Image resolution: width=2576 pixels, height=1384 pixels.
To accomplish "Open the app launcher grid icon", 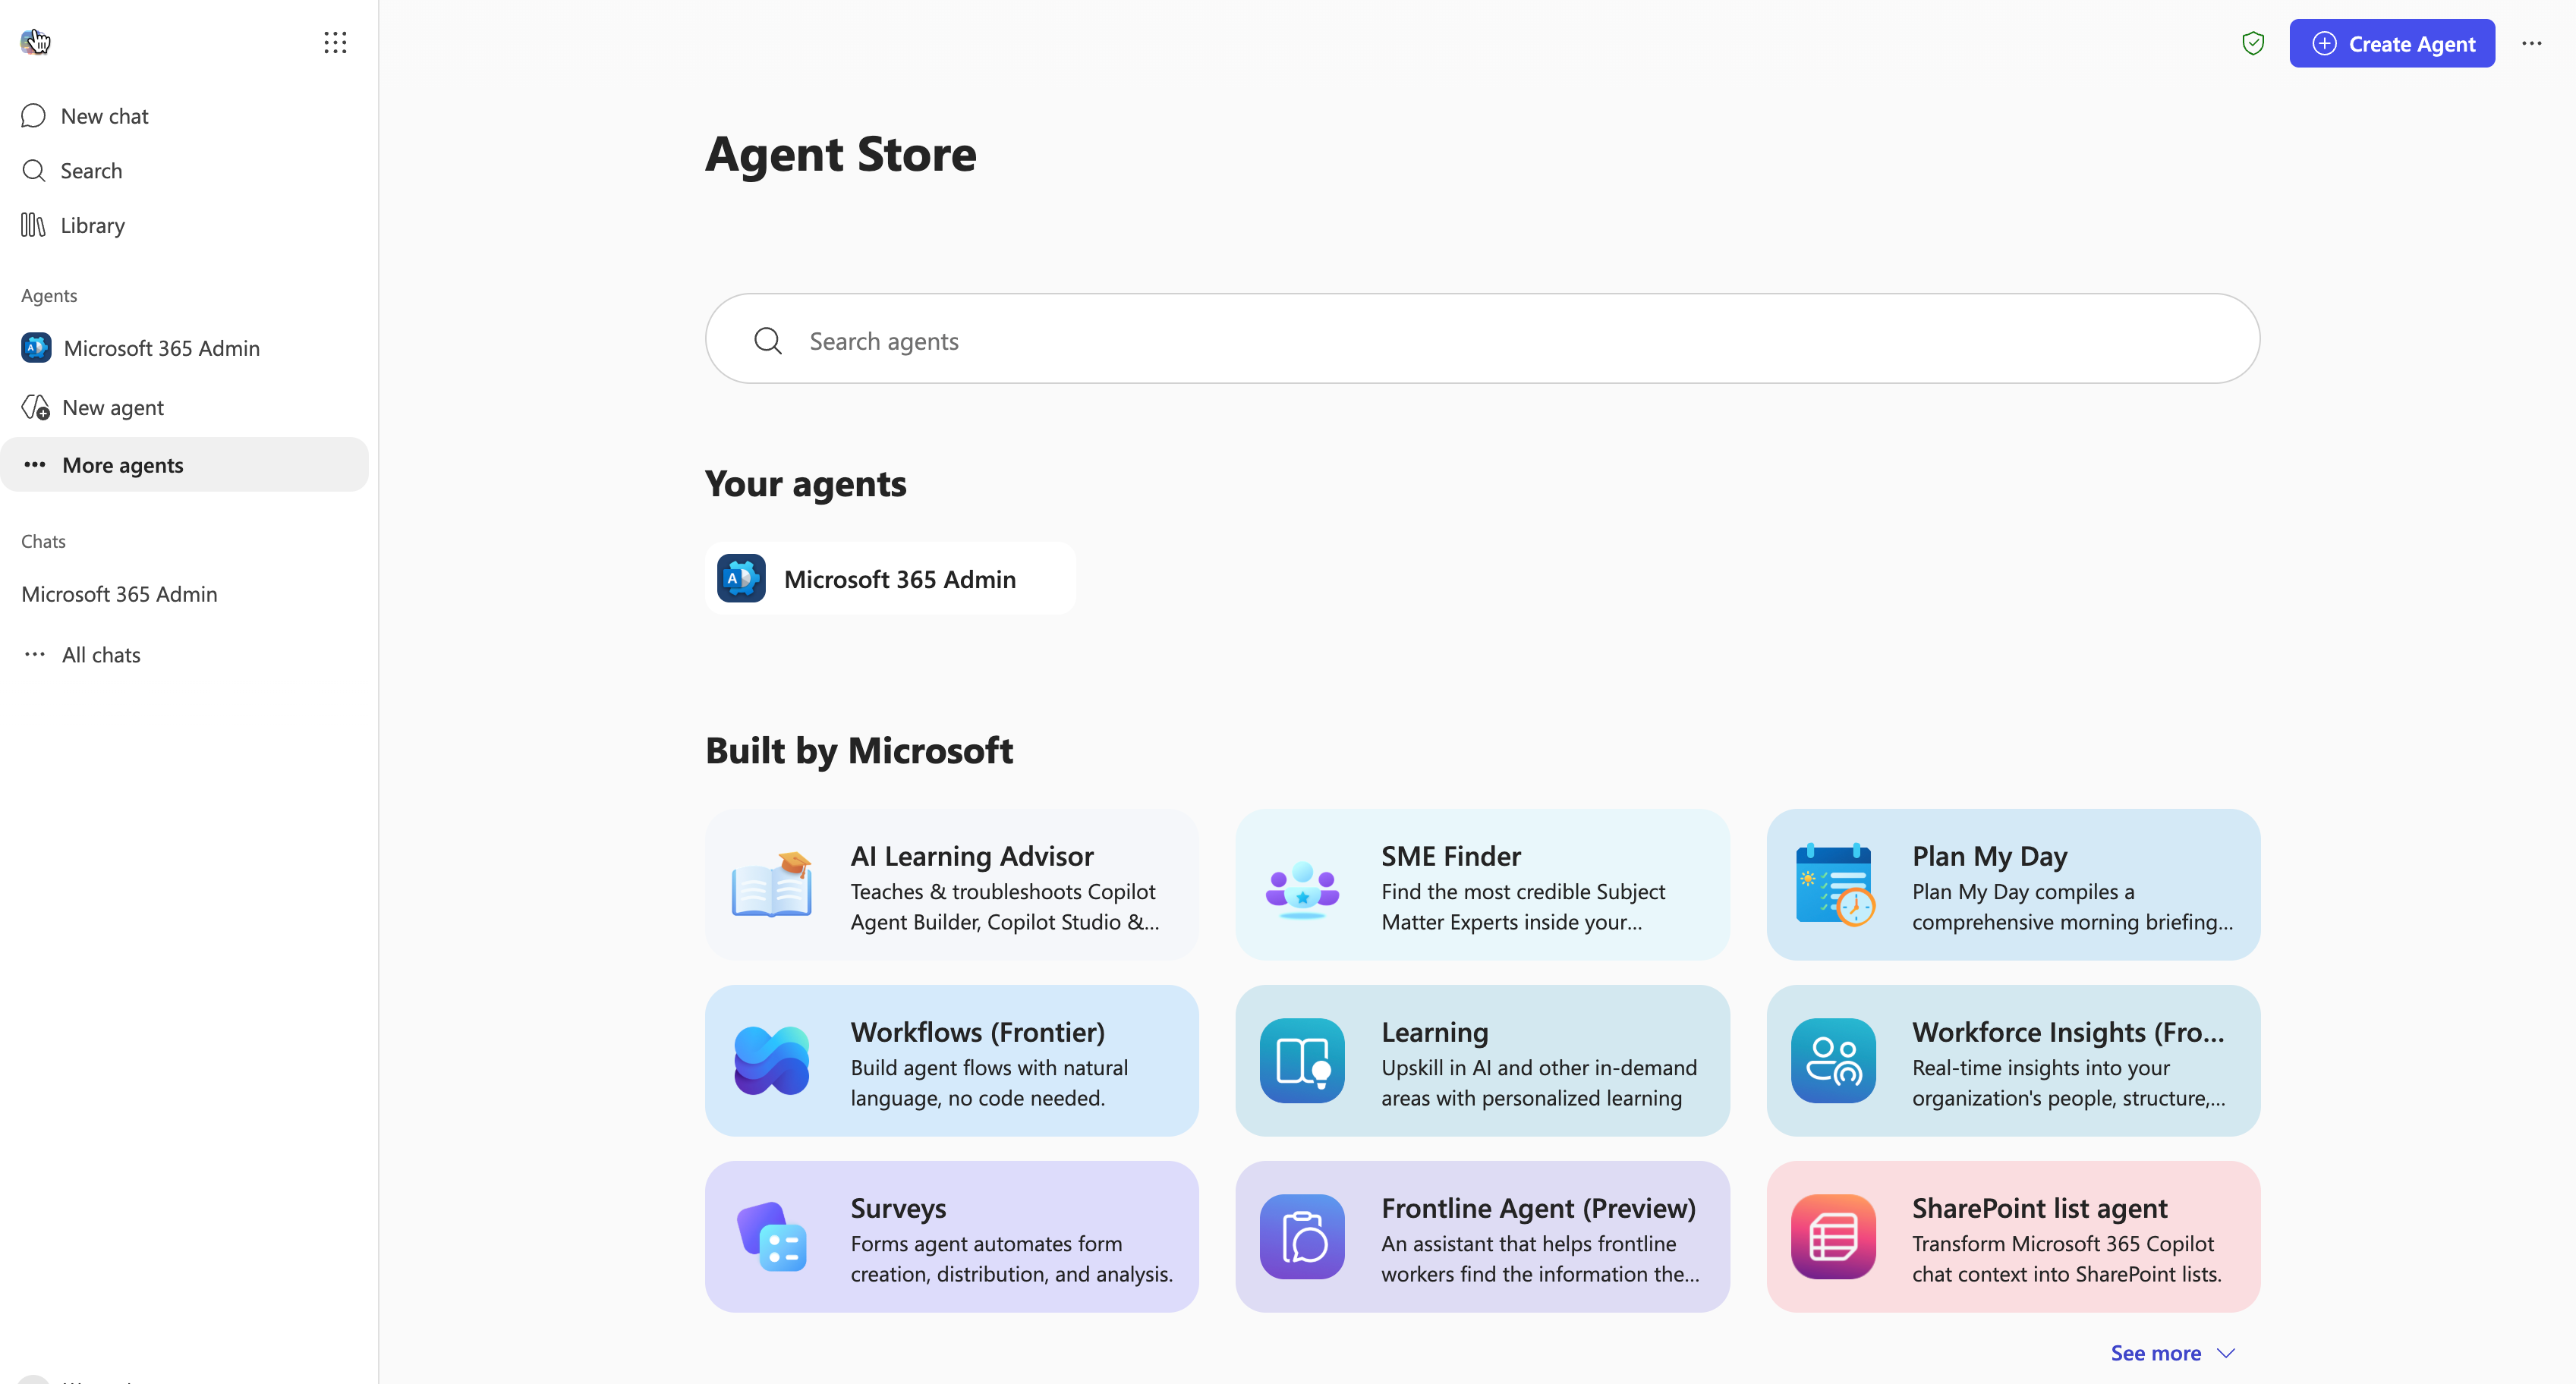I will coord(335,42).
